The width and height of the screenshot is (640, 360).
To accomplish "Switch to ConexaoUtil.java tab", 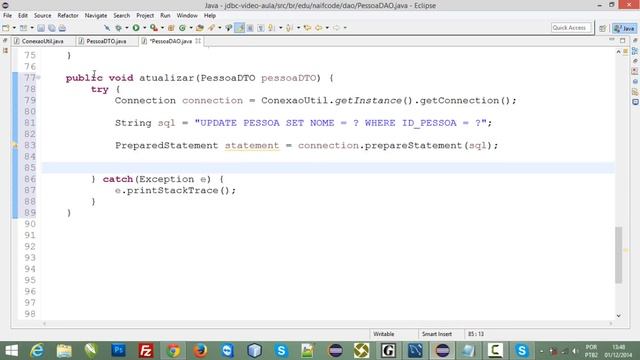I will click(42, 41).
